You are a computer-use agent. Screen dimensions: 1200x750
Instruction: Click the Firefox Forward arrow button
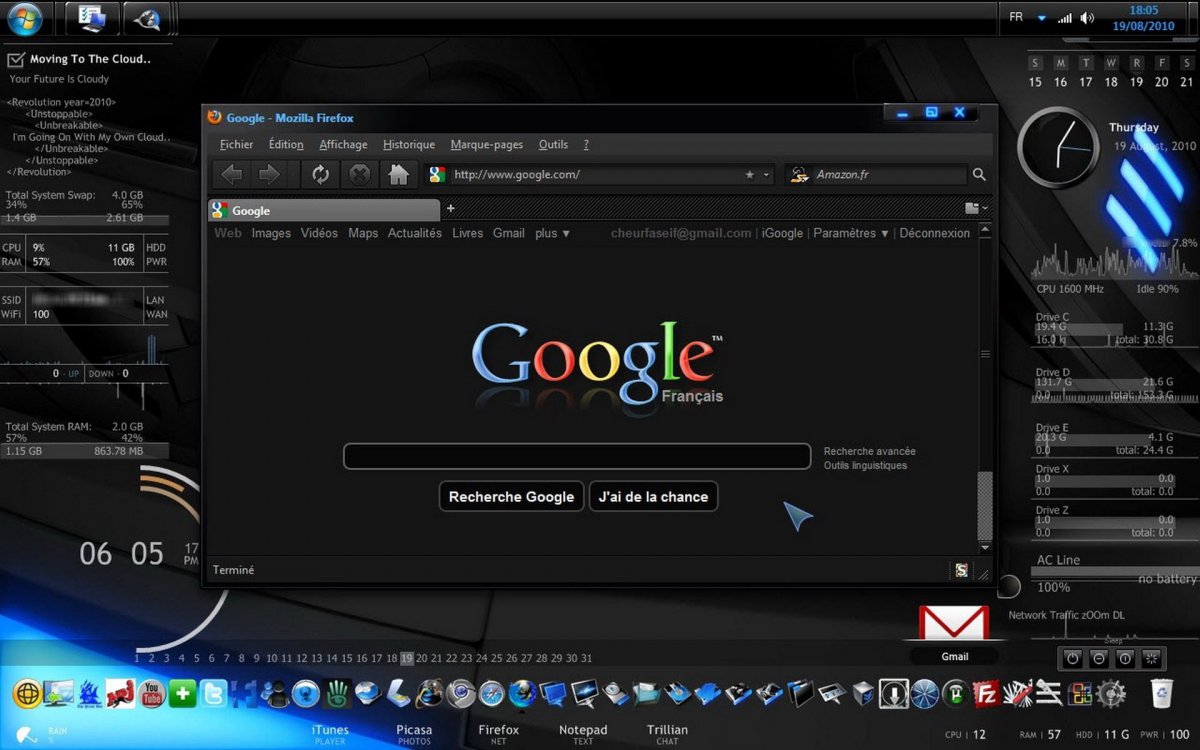[269, 175]
